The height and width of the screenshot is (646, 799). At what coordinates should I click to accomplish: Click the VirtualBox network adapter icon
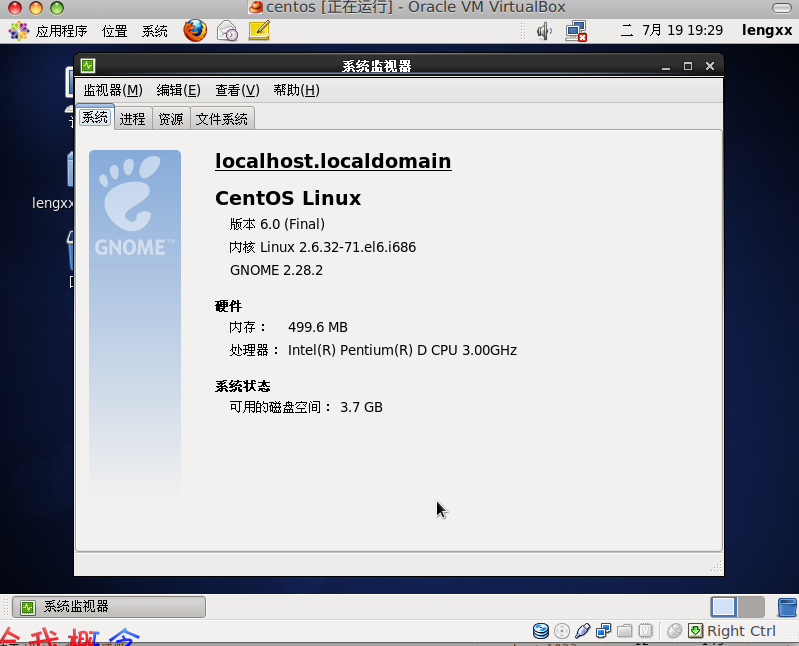pos(603,631)
